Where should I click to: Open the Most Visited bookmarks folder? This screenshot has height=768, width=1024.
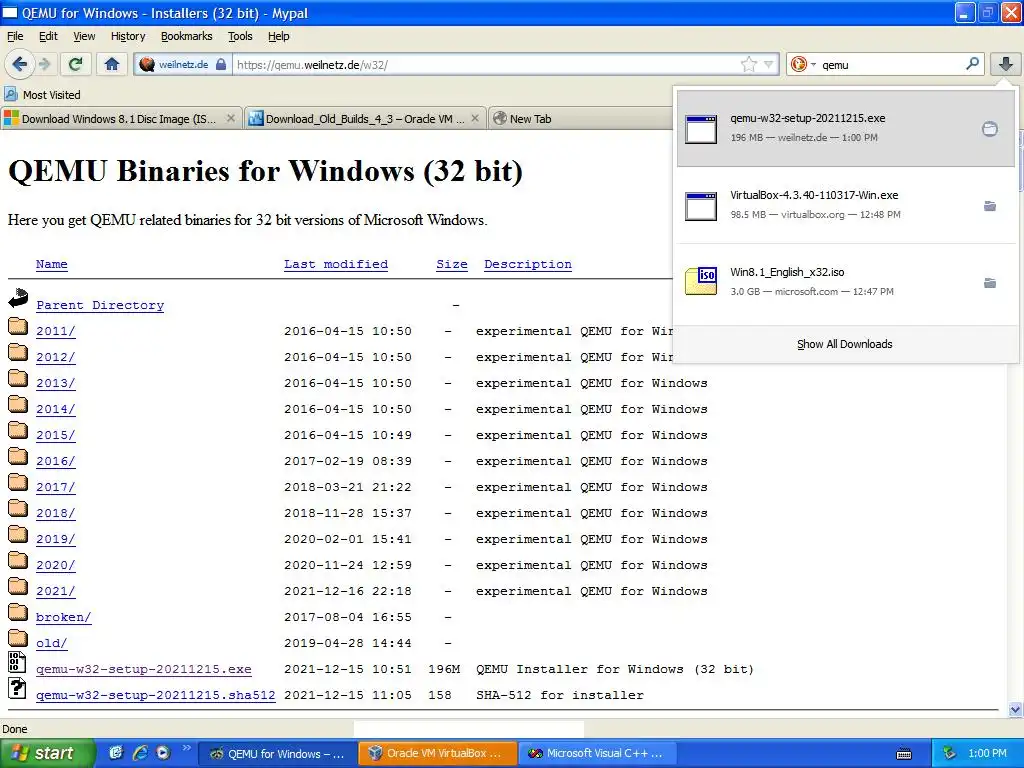tap(42, 95)
